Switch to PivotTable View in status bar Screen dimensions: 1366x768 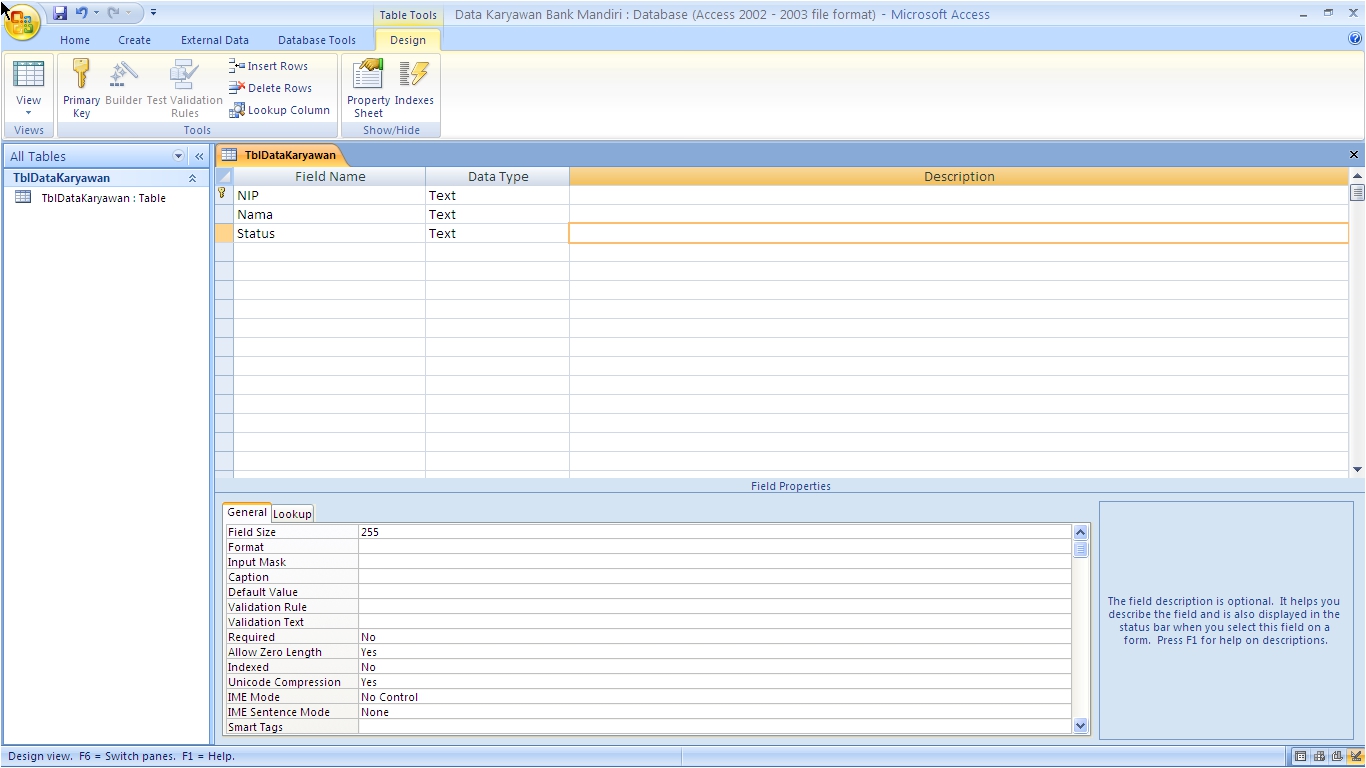[1319, 756]
